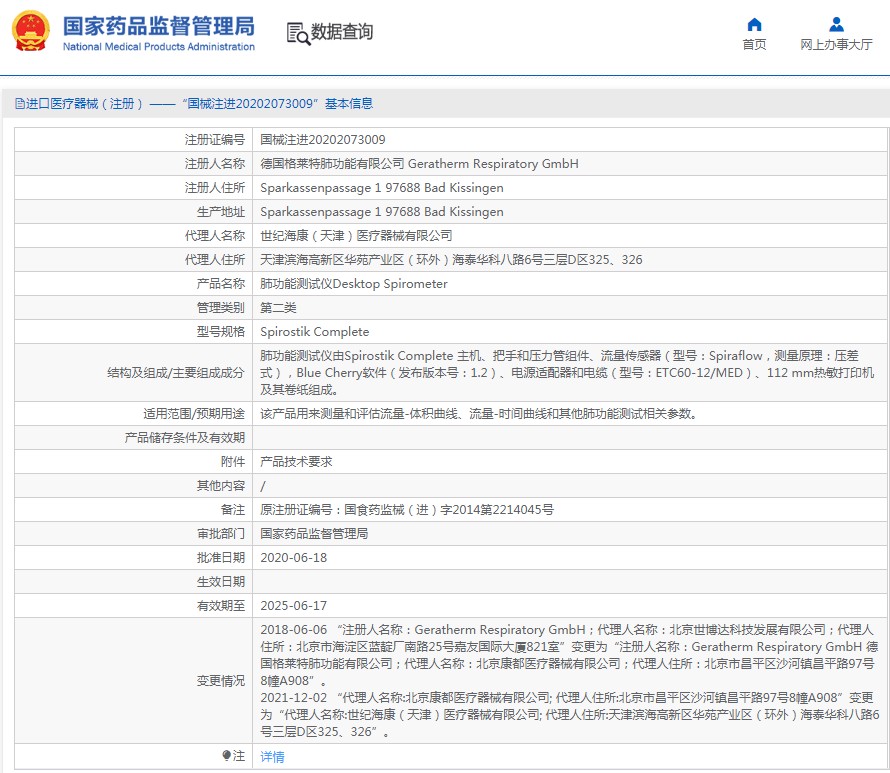Select 国械注进20202073009 in the 注册证编号 row
Screen dimensions: 890x773
coord(322,140)
